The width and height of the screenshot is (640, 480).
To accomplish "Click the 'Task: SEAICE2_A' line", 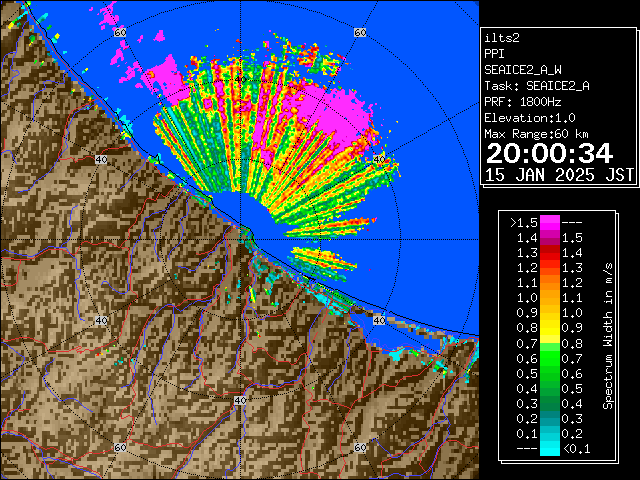I will pyautogui.click(x=537, y=86).
